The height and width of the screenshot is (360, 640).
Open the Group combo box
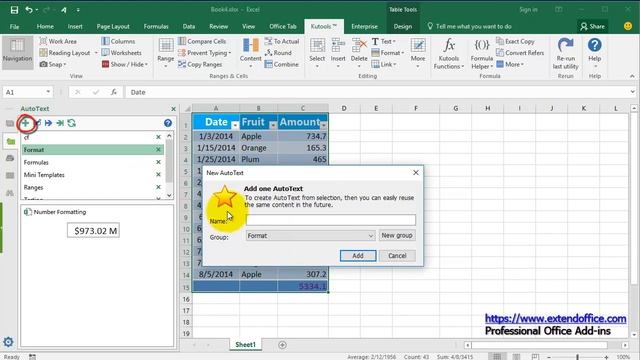point(310,236)
